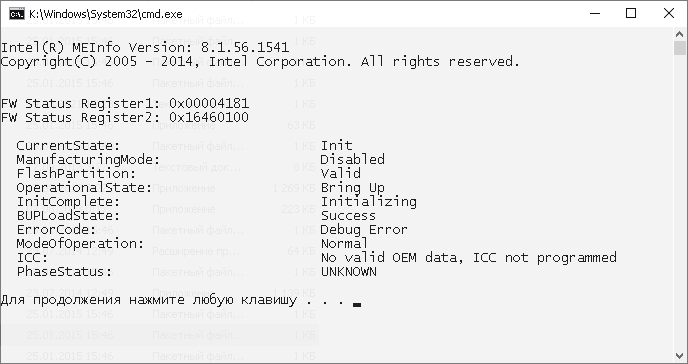Click the ICC not programmed message
The width and height of the screenshot is (688, 364).
pyautogui.click(x=469, y=257)
